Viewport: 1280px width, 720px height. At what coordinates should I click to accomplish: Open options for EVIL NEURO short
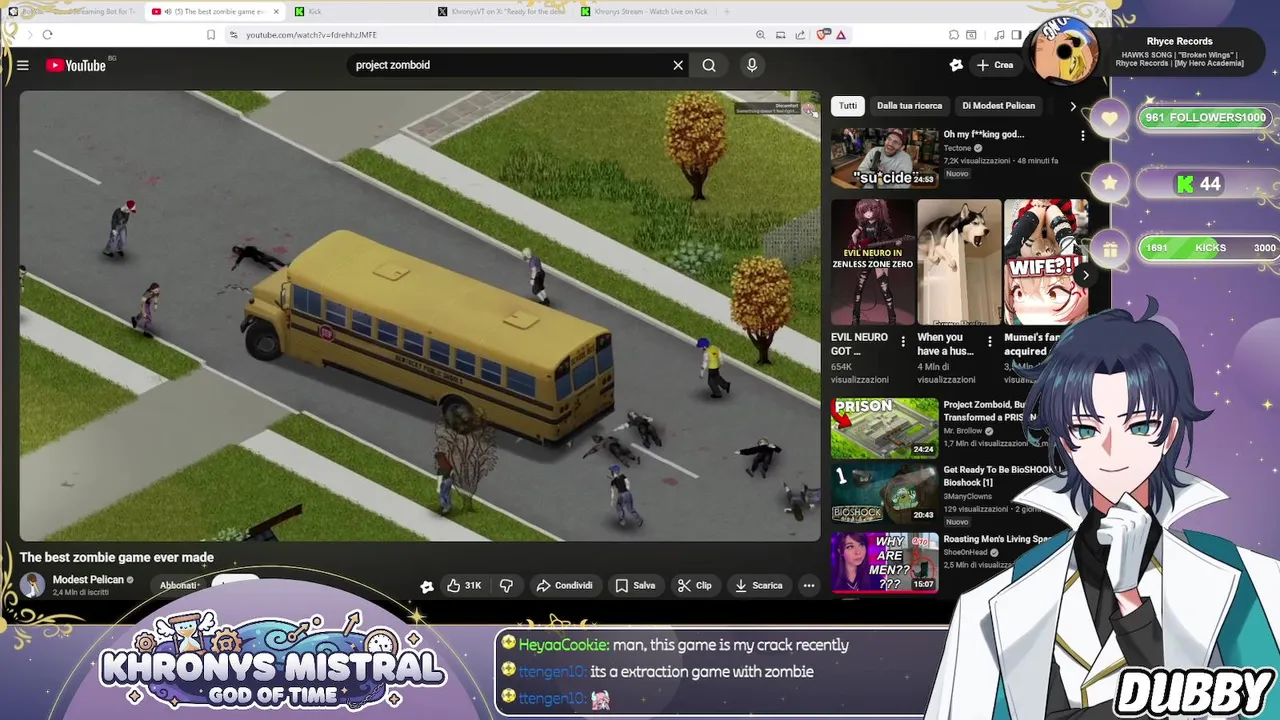903,342
